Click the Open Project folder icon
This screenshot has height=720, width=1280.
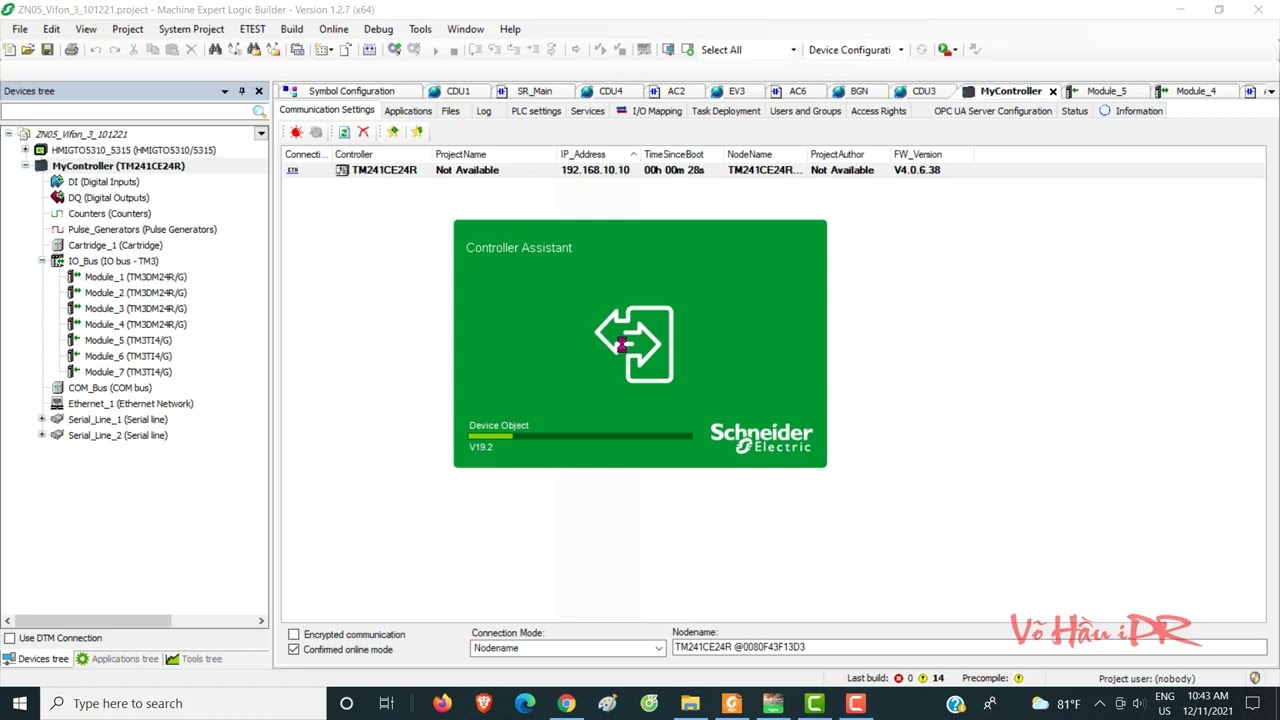click(x=28, y=49)
